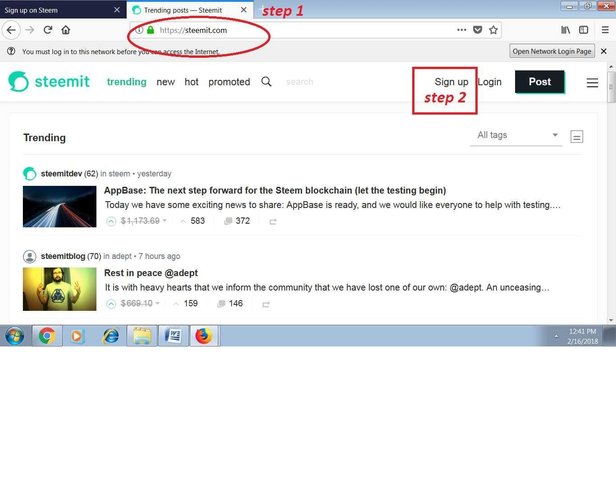
Task: Click the steemitdev avatar
Action: tap(29, 174)
